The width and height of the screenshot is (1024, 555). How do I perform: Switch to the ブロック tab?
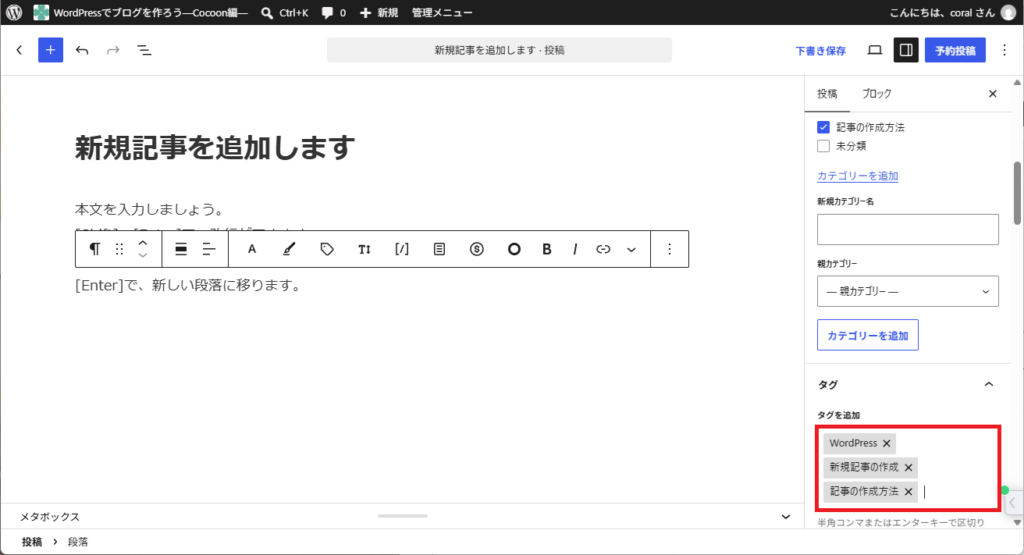point(876,94)
